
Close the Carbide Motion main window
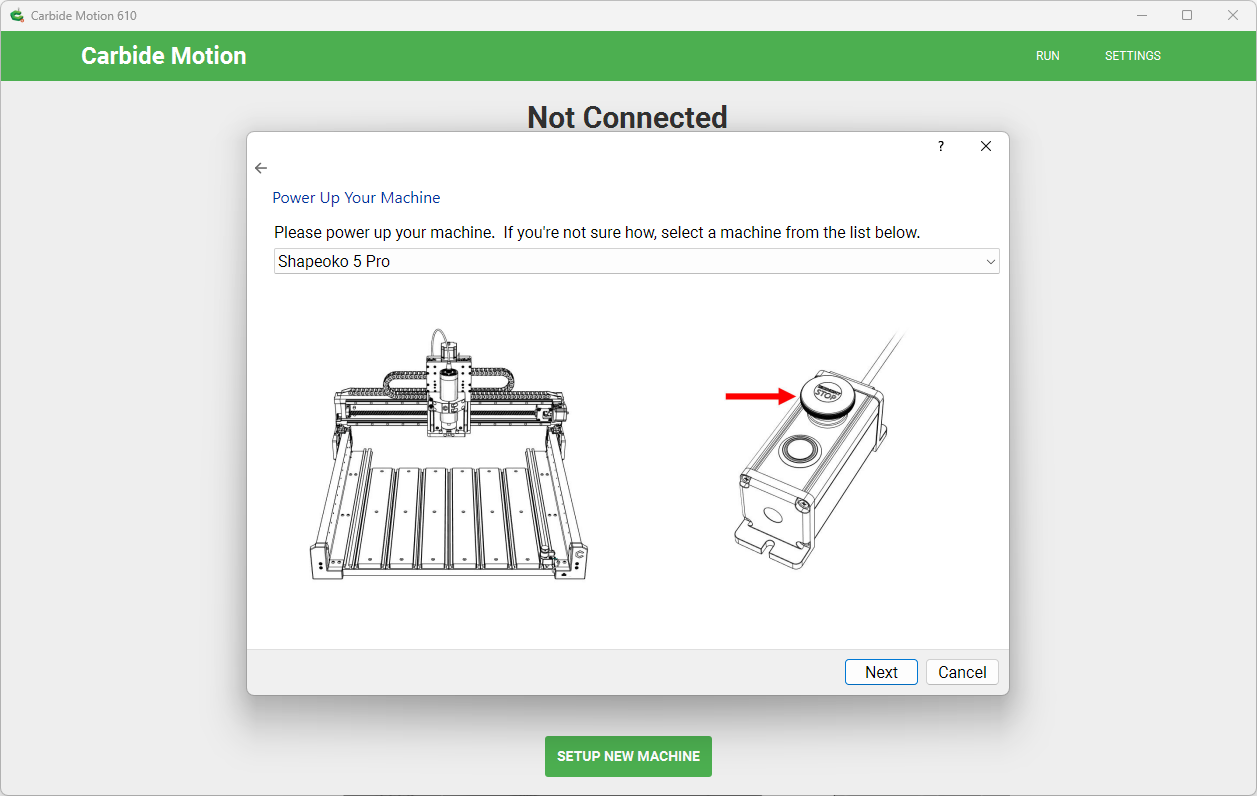[x=1233, y=15]
